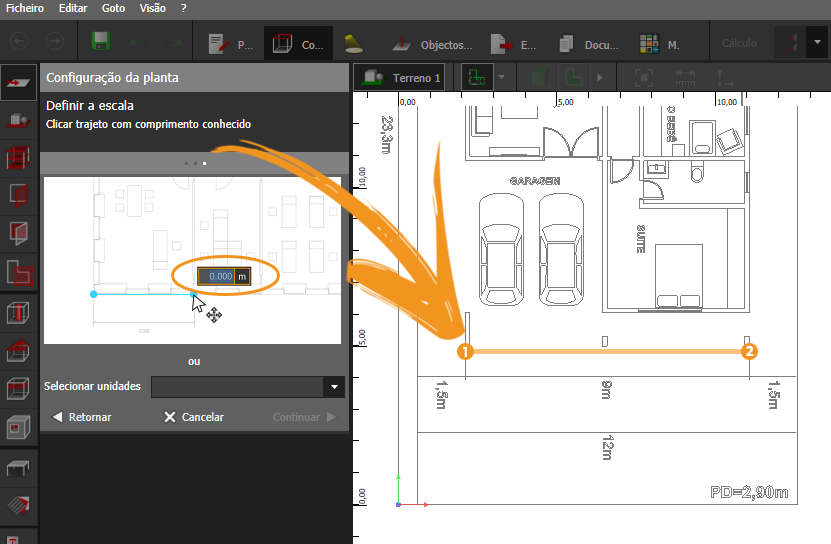
Task: Toggle the Co... construction mode tab
Action: point(298,44)
